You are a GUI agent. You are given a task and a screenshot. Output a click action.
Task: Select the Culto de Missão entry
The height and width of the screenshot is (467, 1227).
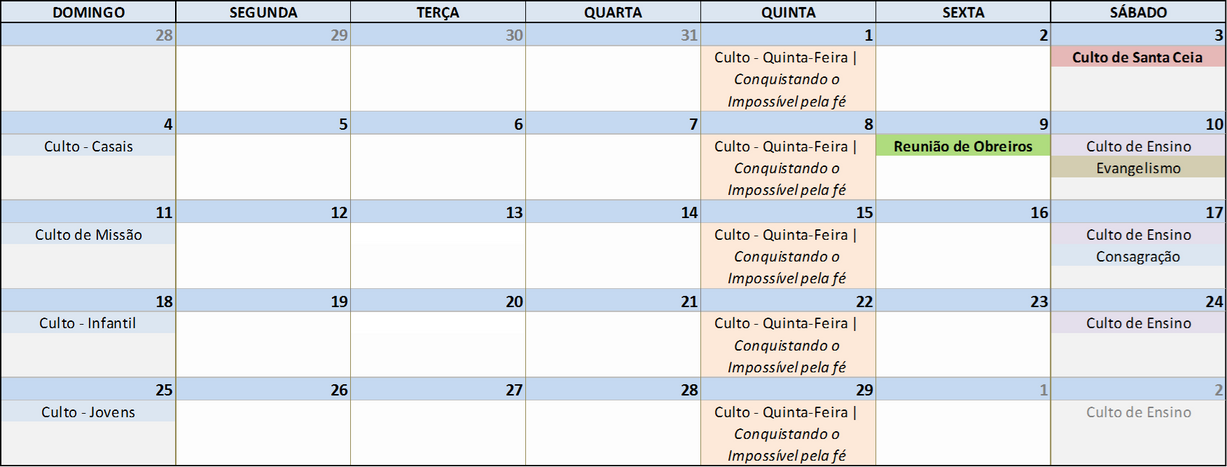(x=88, y=234)
